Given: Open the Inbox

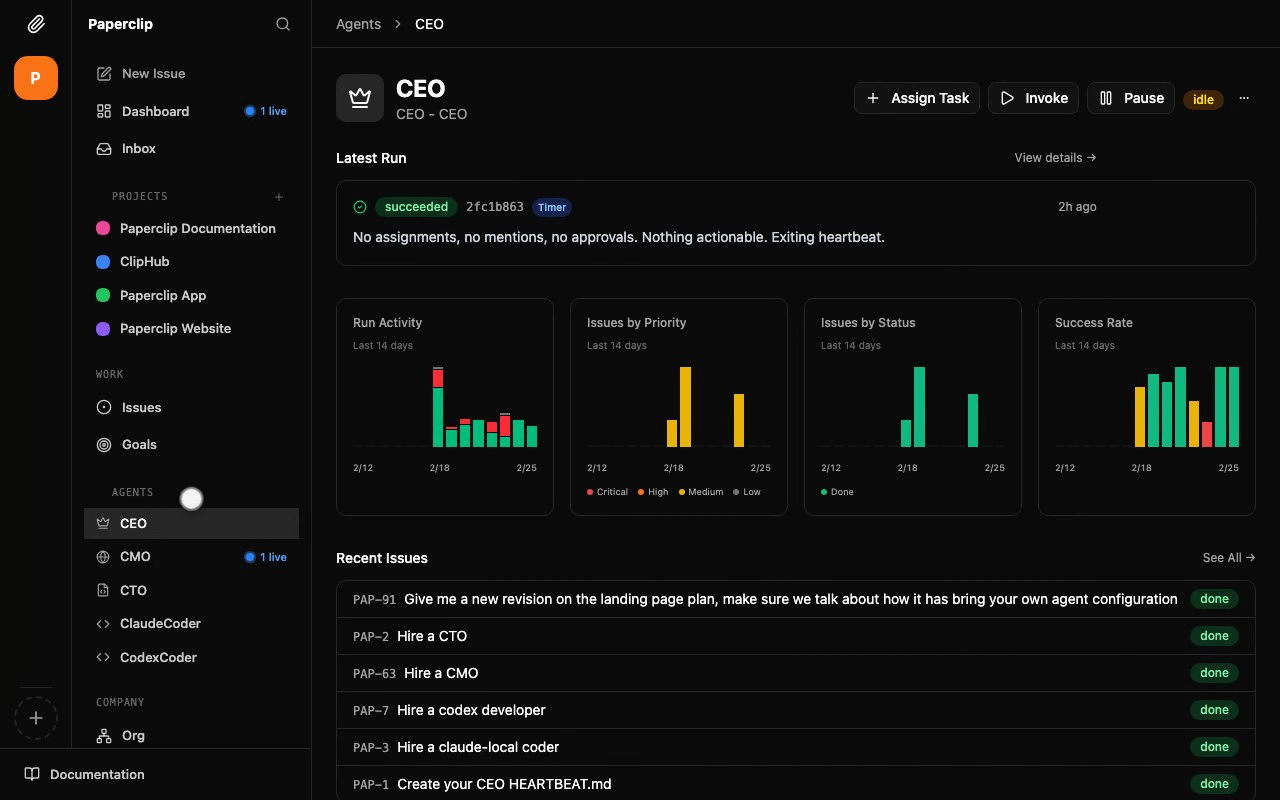Looking at the screenshot, I should 191,148.
